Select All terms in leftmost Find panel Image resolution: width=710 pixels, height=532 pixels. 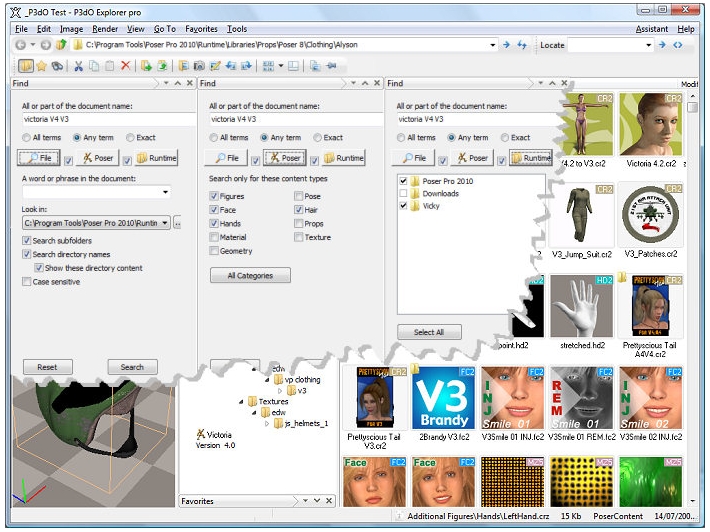[26, 137]
